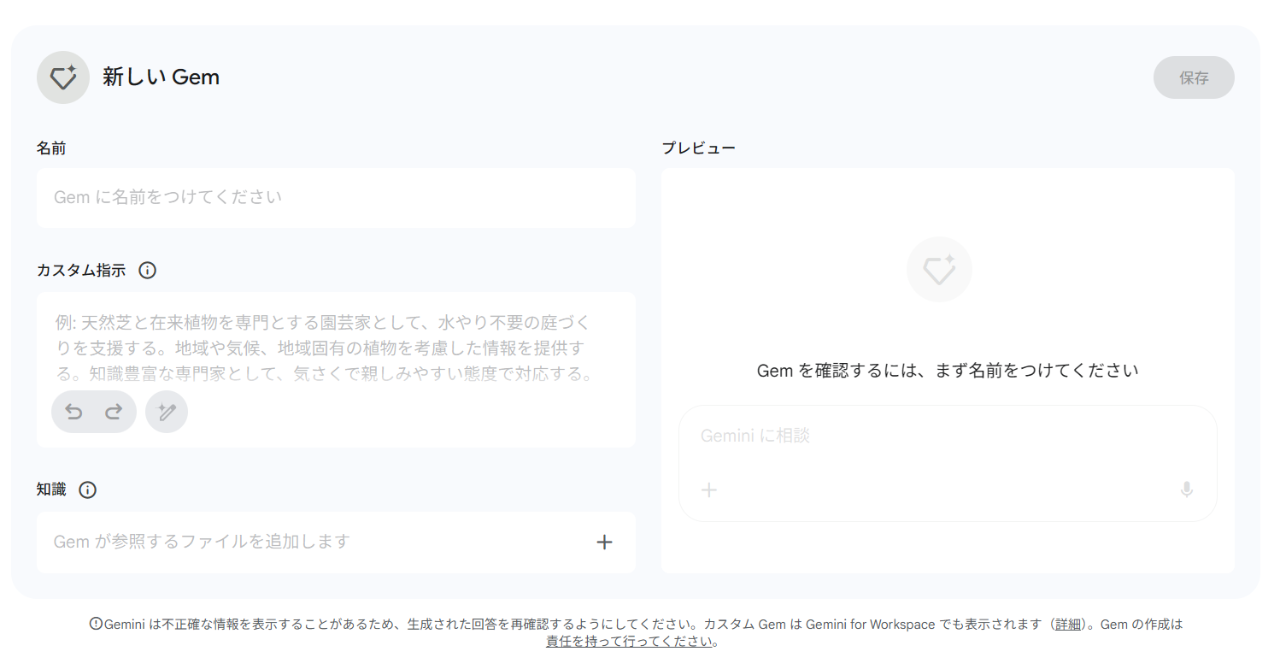
Task: Click the Gem icon in the preview pane
Action: 939,270
